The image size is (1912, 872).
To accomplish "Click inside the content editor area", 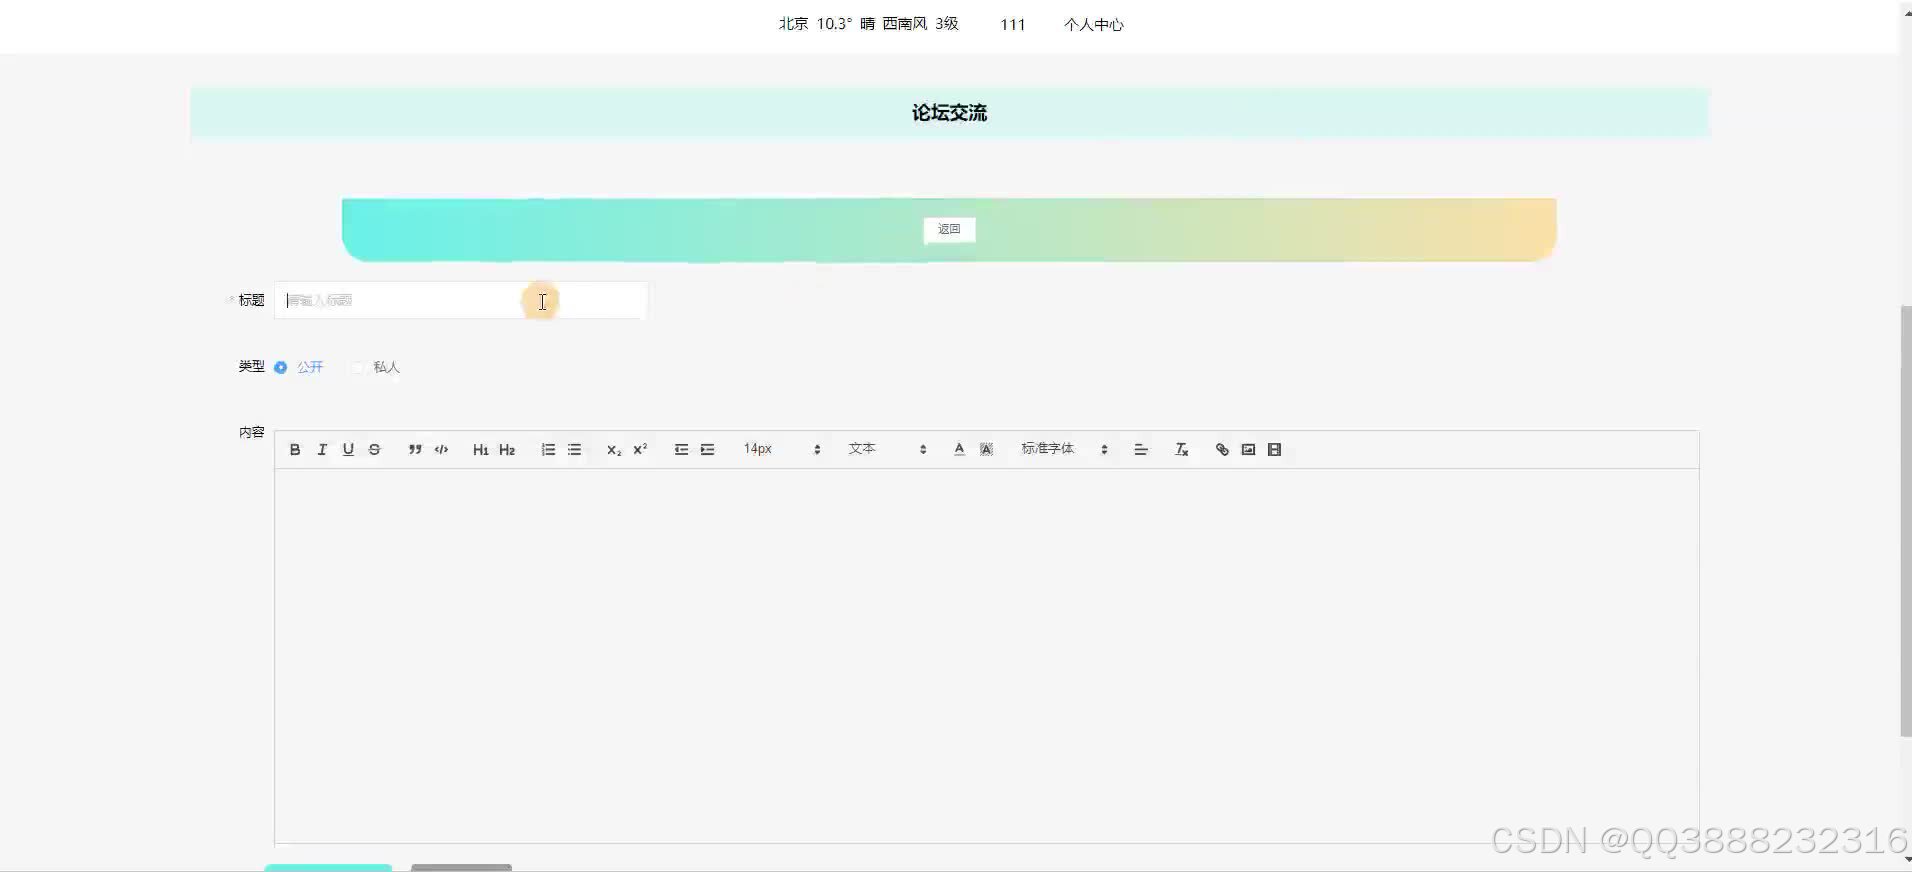I will tap(987, 656).
